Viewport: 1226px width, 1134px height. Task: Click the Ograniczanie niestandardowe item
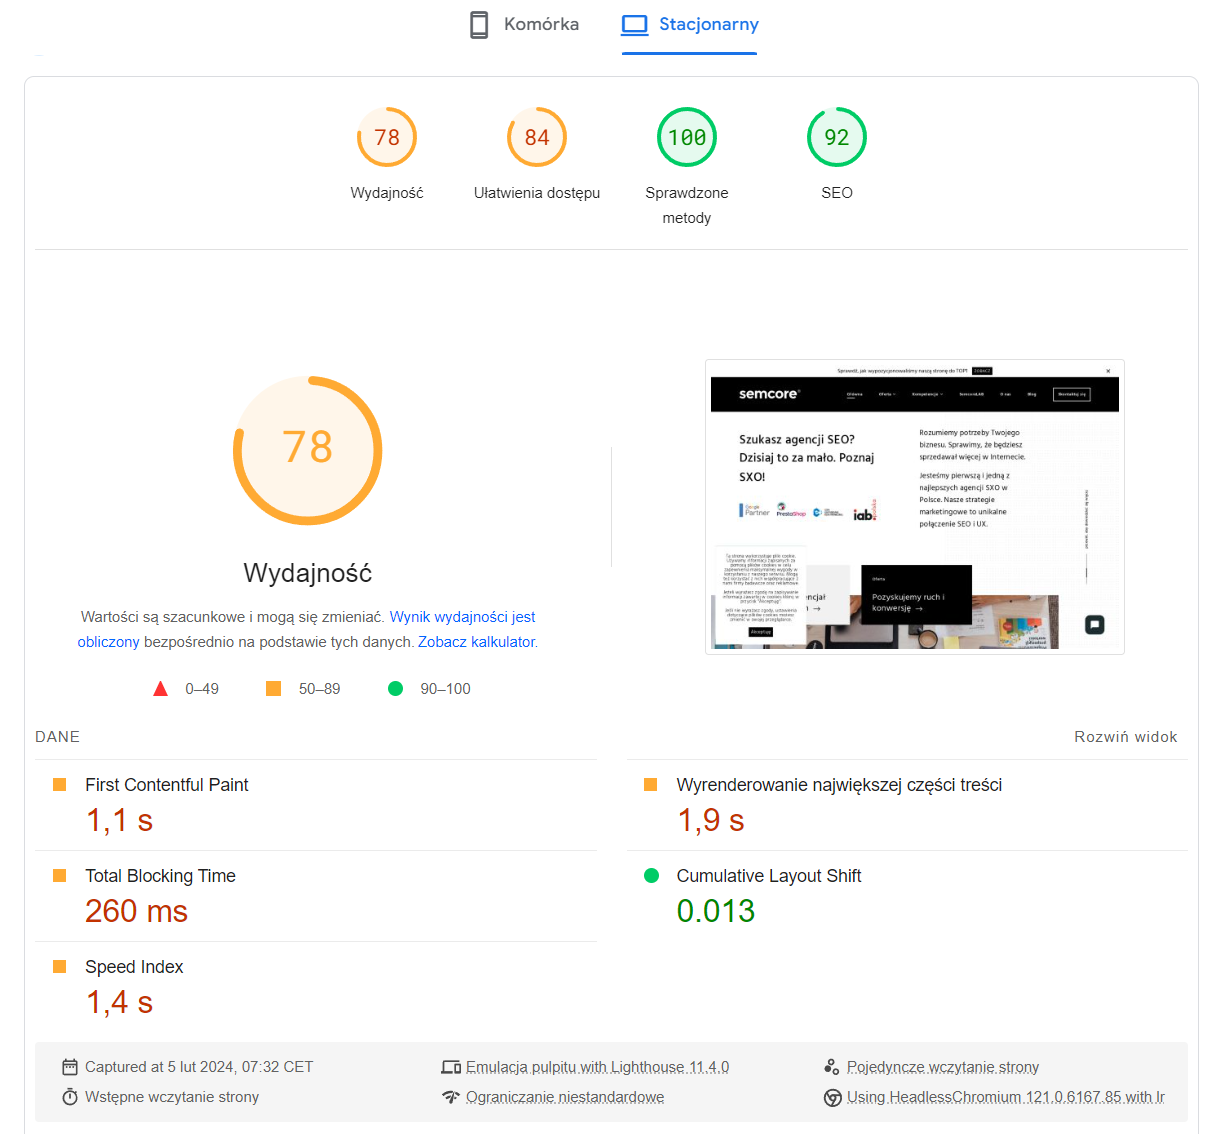(553, 1097)
